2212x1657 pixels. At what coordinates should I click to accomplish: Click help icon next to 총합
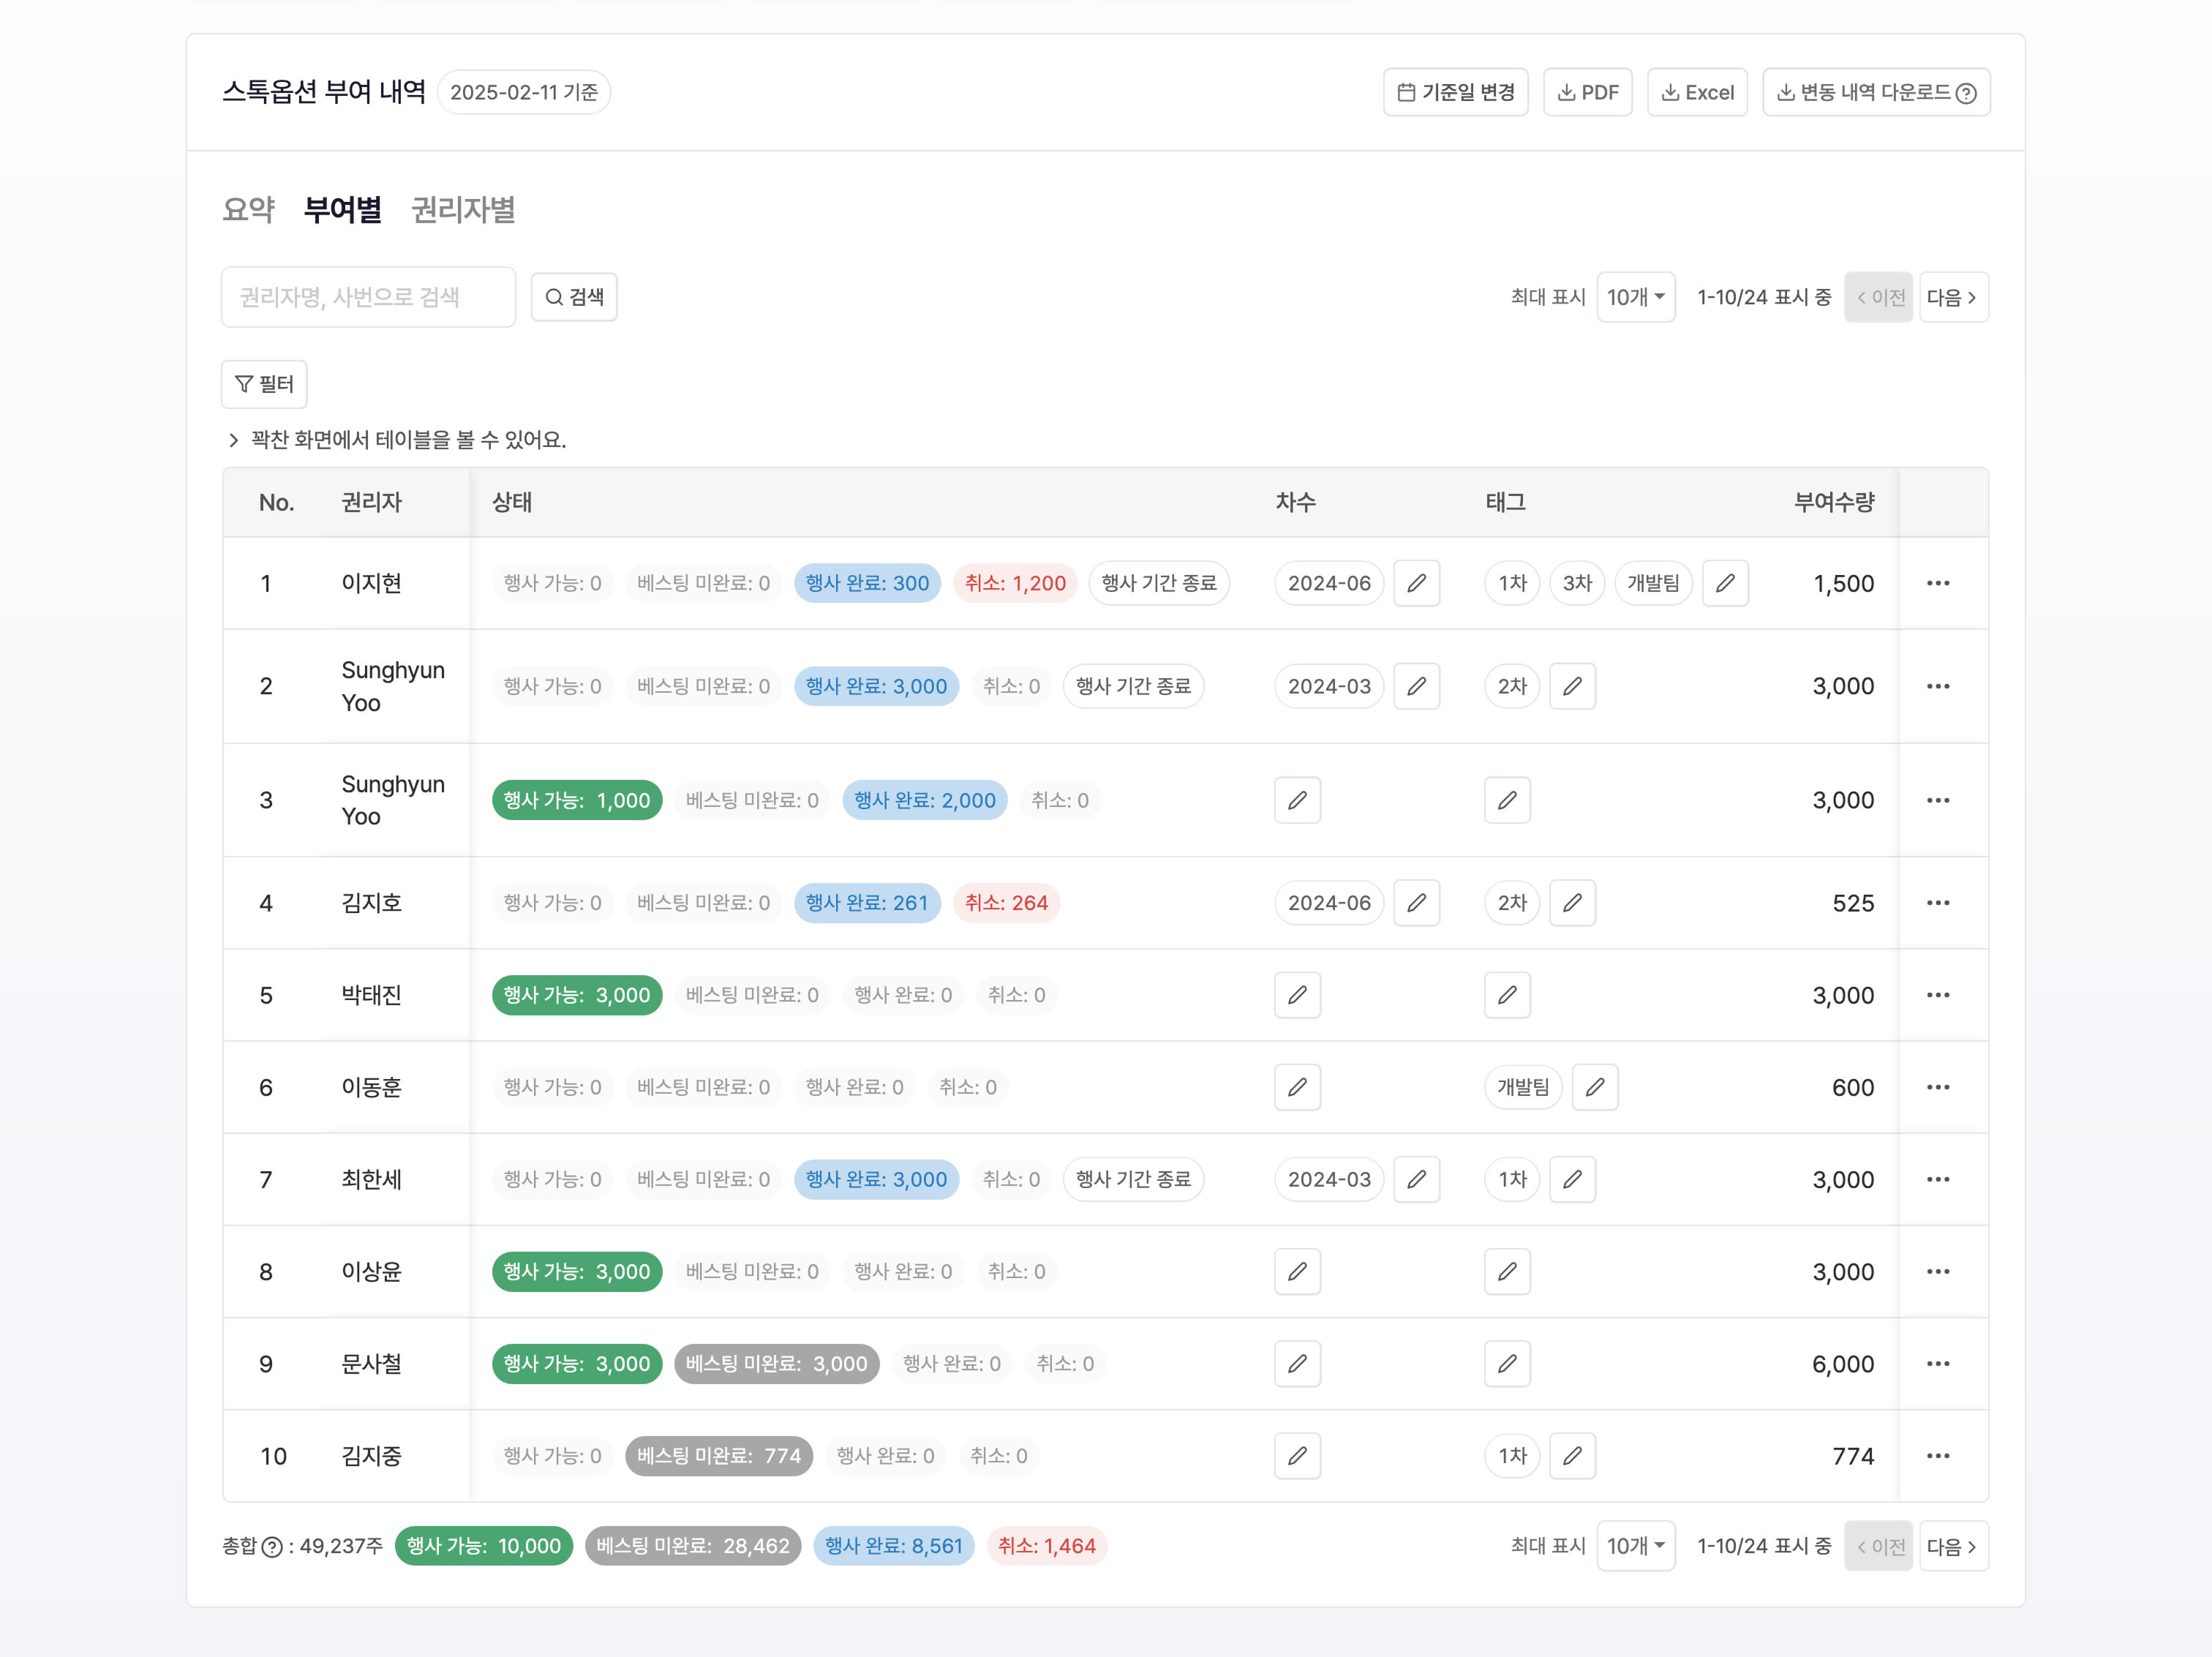click(272, 1547)
